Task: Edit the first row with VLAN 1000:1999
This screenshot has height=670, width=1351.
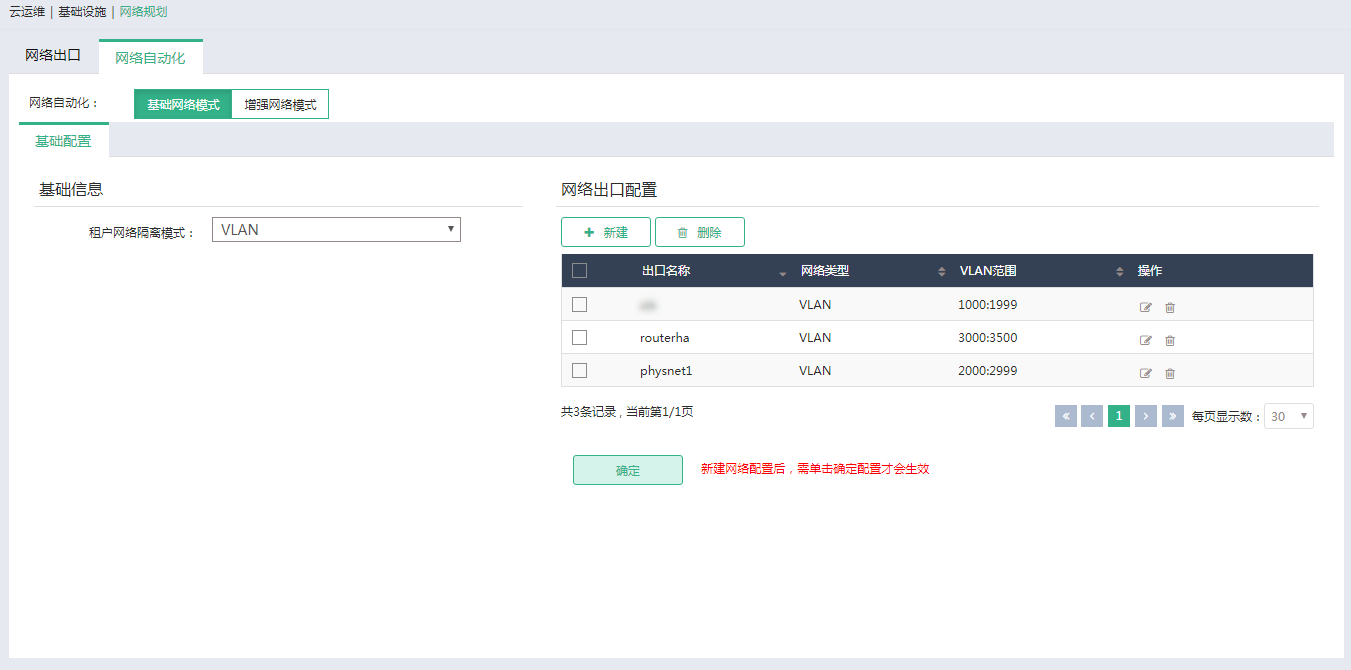Action: click(1146, 307)
